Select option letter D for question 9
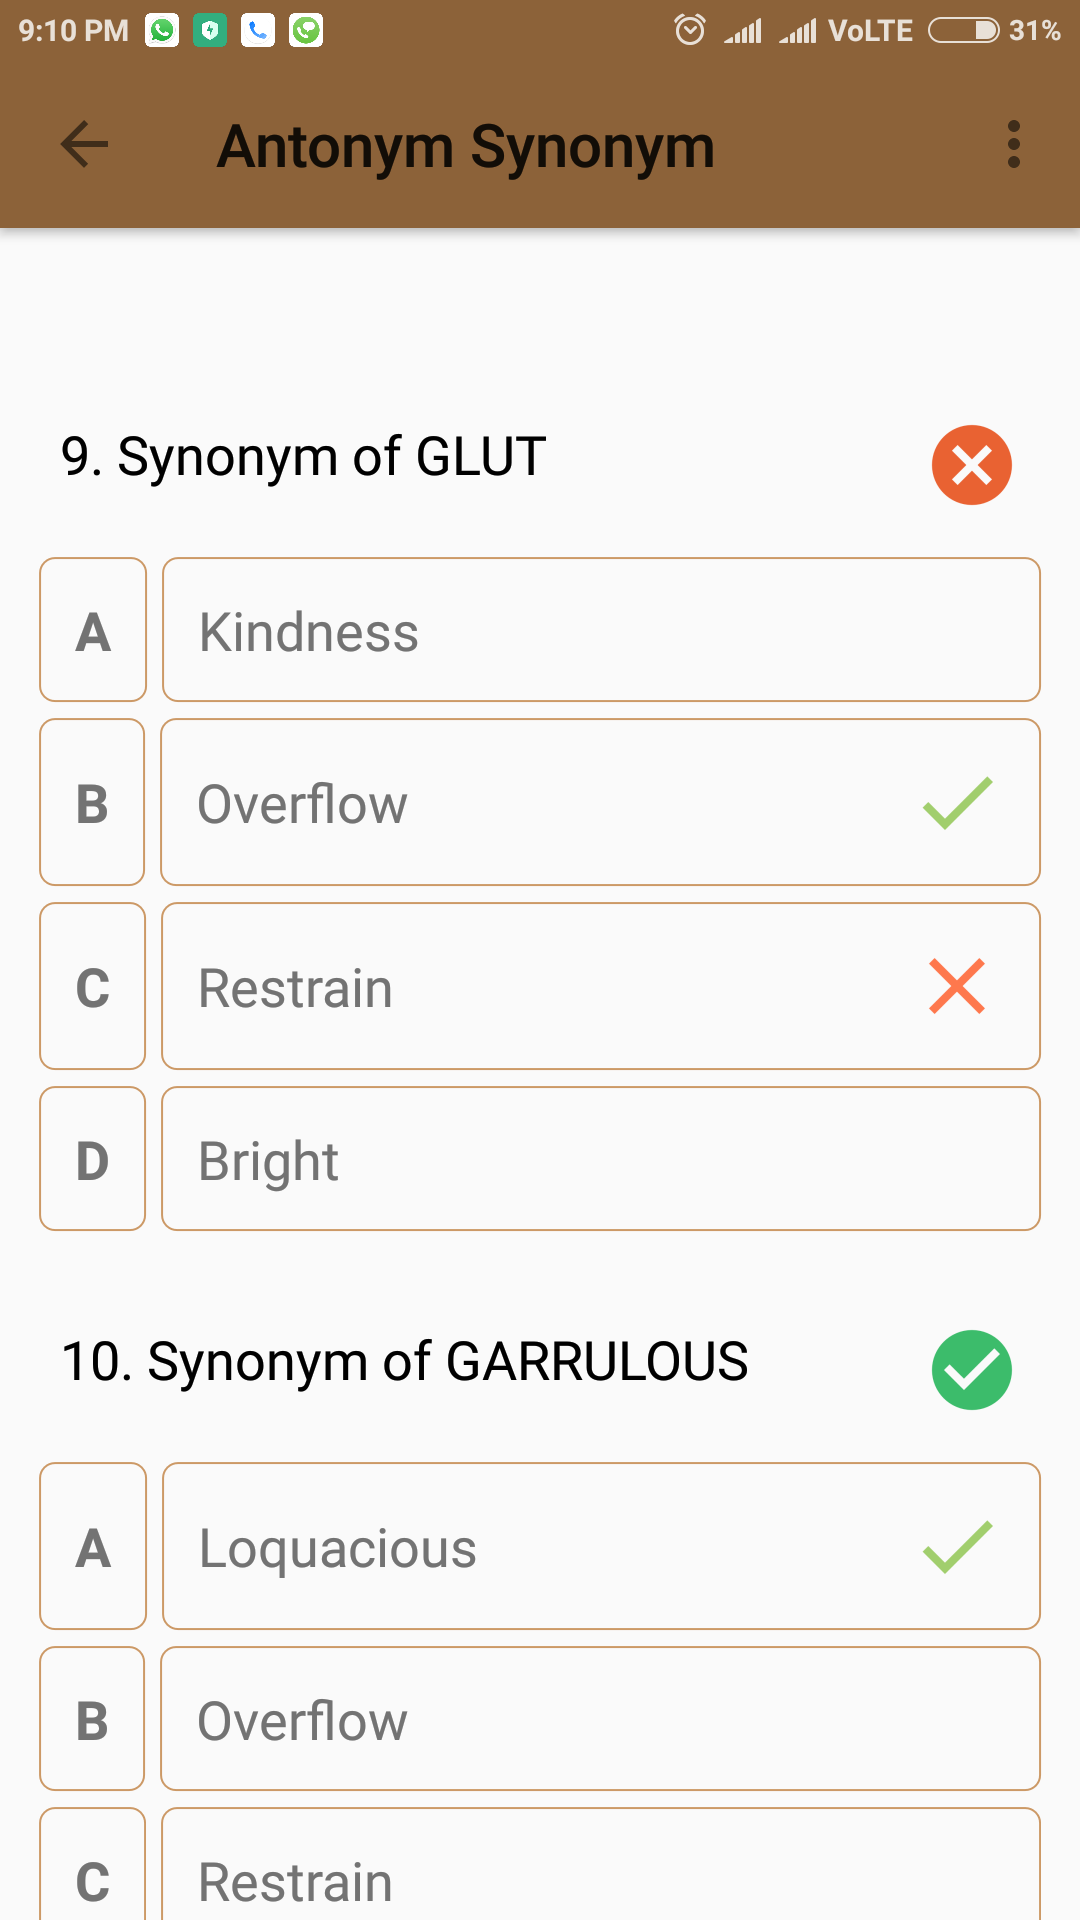Viewport: 1080px width, 1920px height. (x=93, y=1159)
